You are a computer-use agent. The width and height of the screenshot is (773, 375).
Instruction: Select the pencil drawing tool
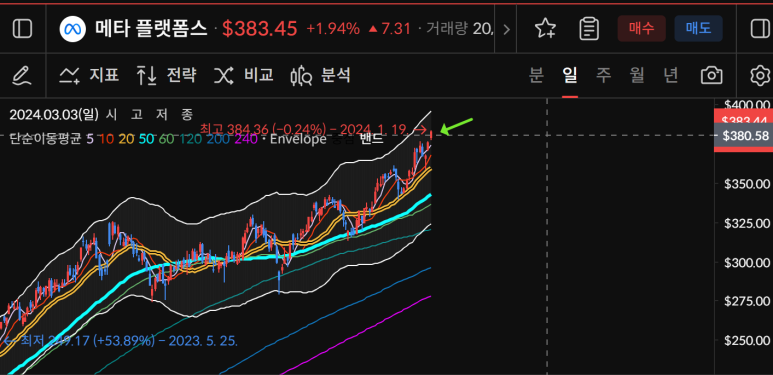(22, 76)
